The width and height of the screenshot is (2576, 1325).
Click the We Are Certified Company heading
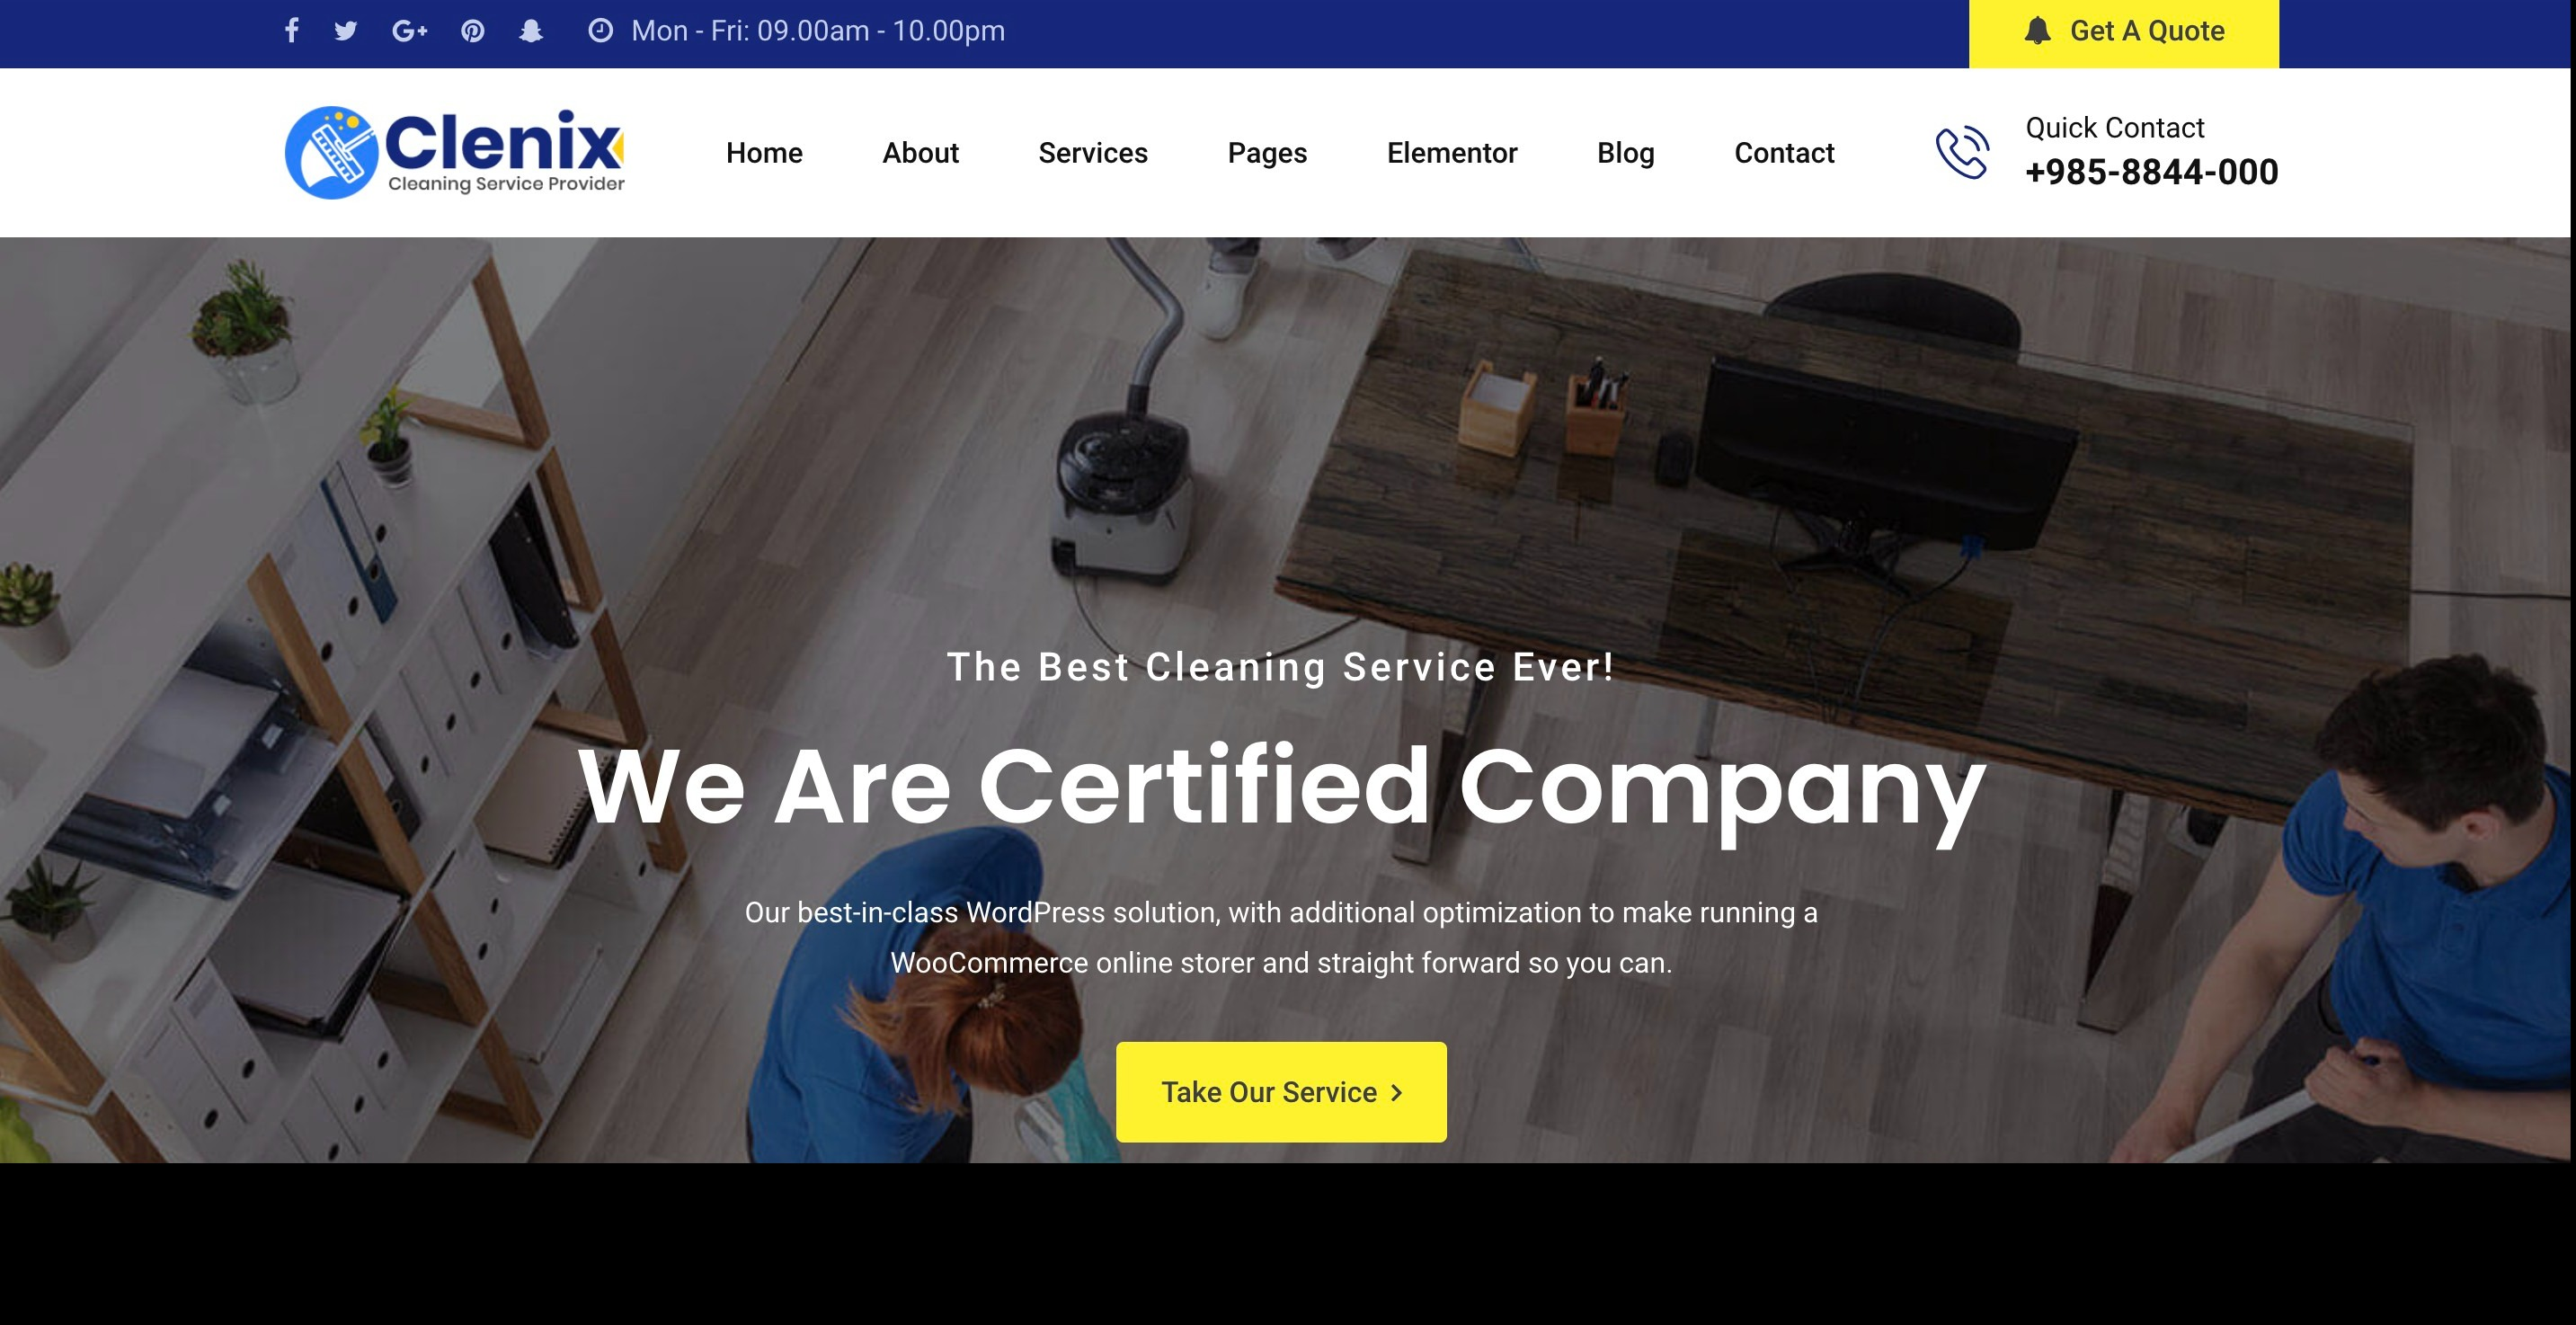click(1281, 789)
